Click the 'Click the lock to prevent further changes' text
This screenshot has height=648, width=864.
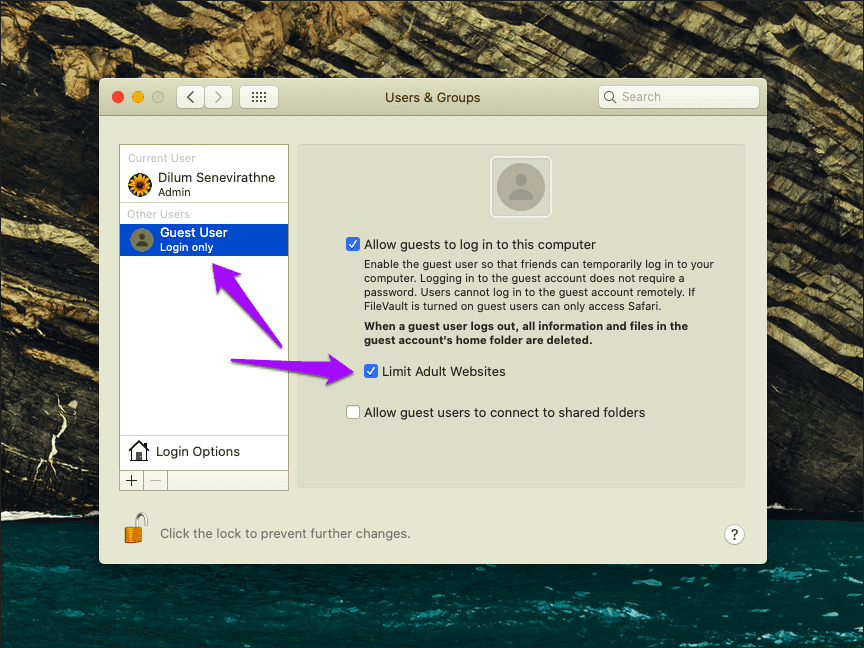[x=285, y=533]
